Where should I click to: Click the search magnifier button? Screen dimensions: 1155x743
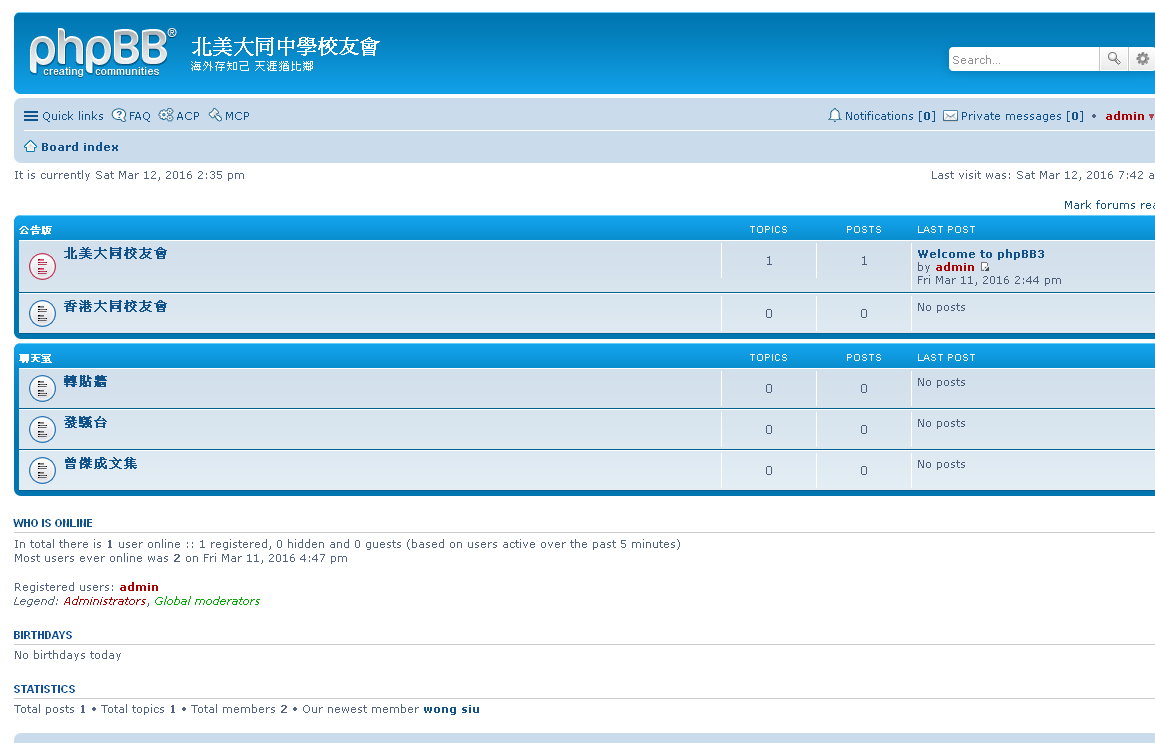[1113, 60]
